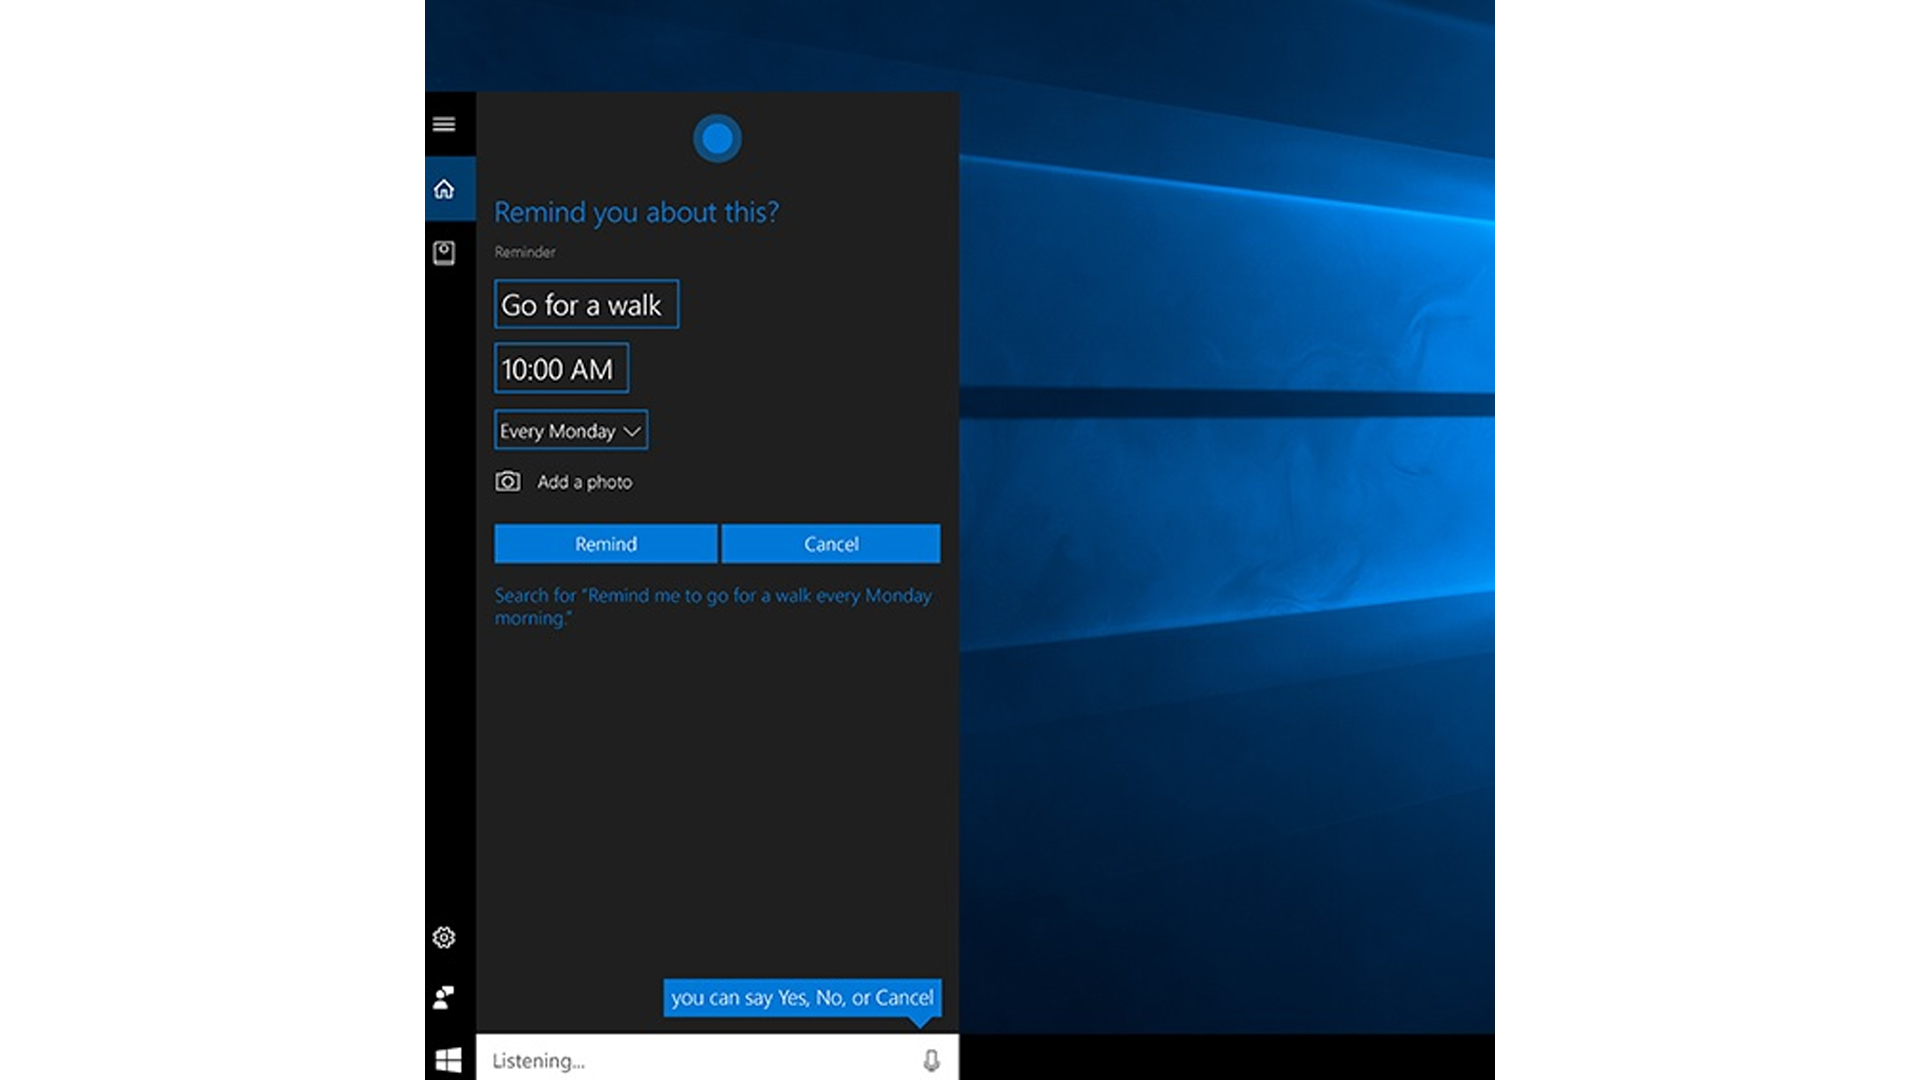Open the Feedback icon in sidebar
This screenshot has width=1920, height=1080.
[444, 997]
